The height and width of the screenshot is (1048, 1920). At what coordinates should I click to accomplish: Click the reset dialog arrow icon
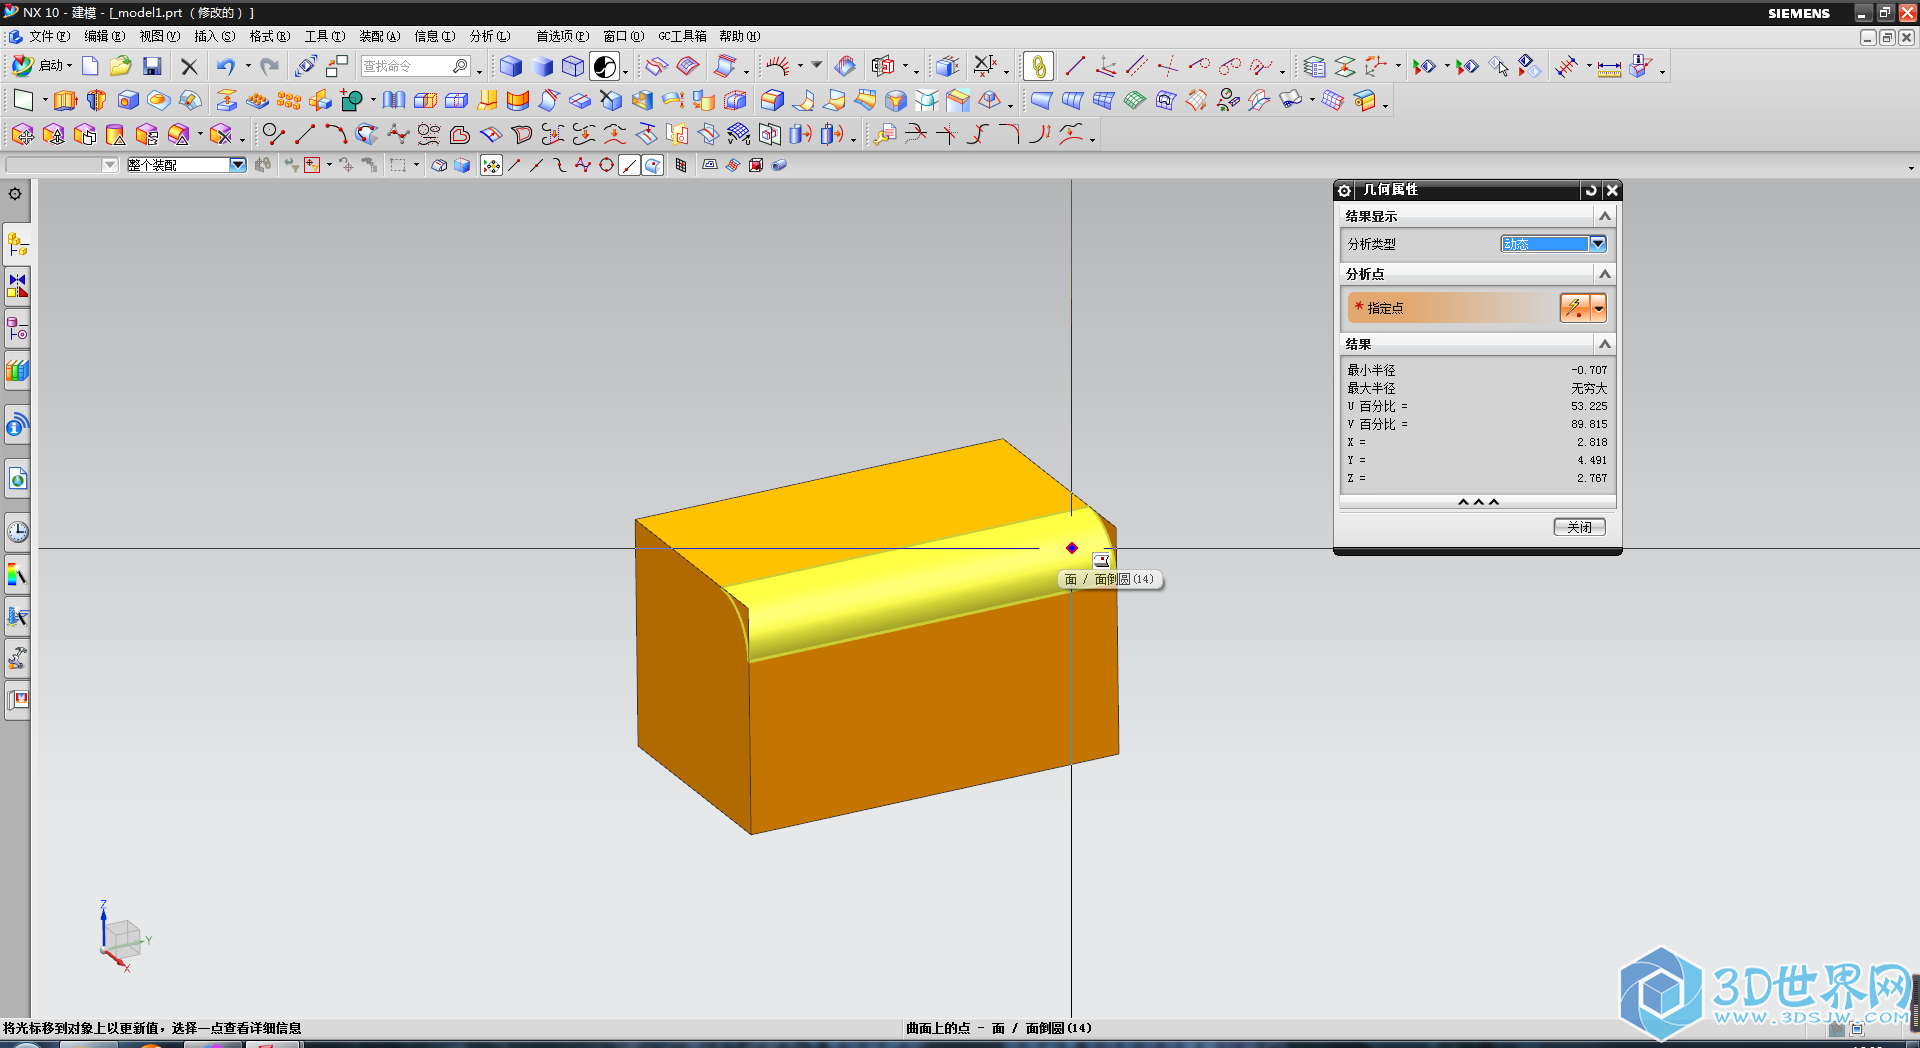(x=1591, y=190)
